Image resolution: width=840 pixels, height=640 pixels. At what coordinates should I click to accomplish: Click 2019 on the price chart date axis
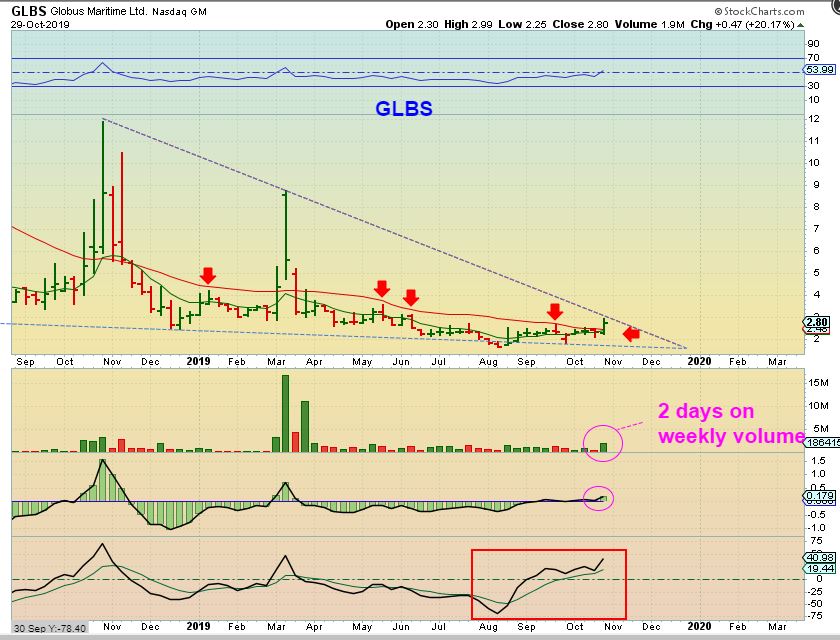(x=199, y=362)
